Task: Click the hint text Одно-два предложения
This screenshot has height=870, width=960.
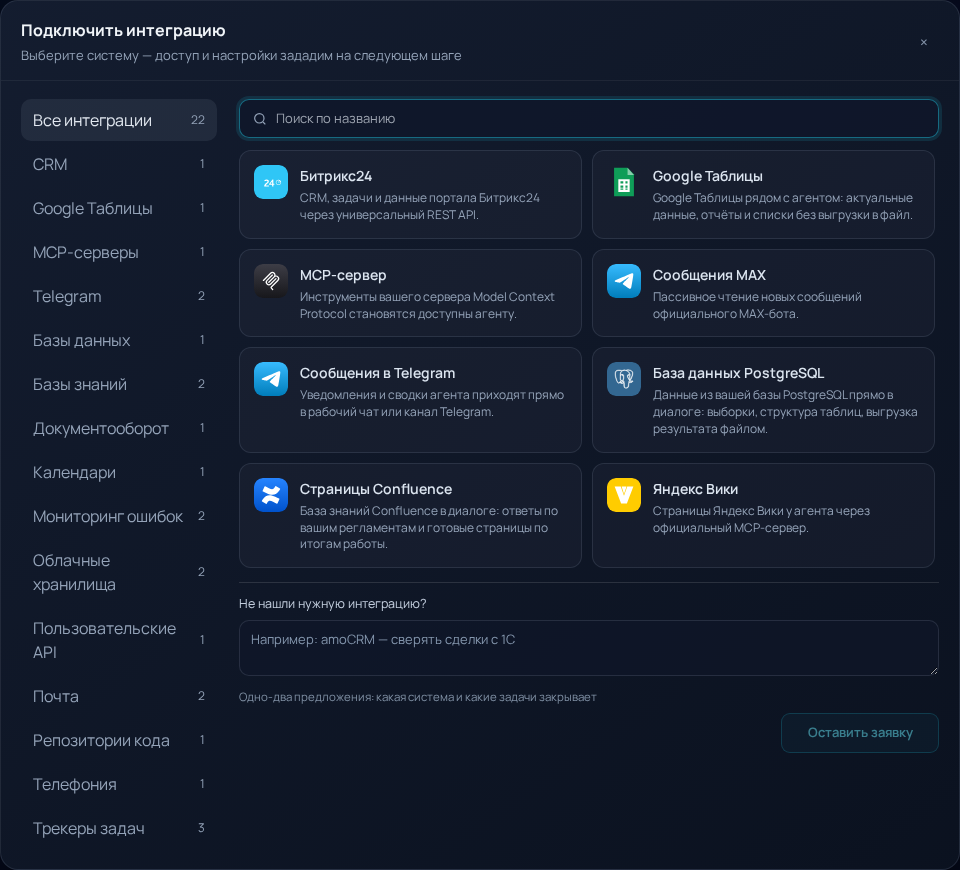Action: coord(418,697)
